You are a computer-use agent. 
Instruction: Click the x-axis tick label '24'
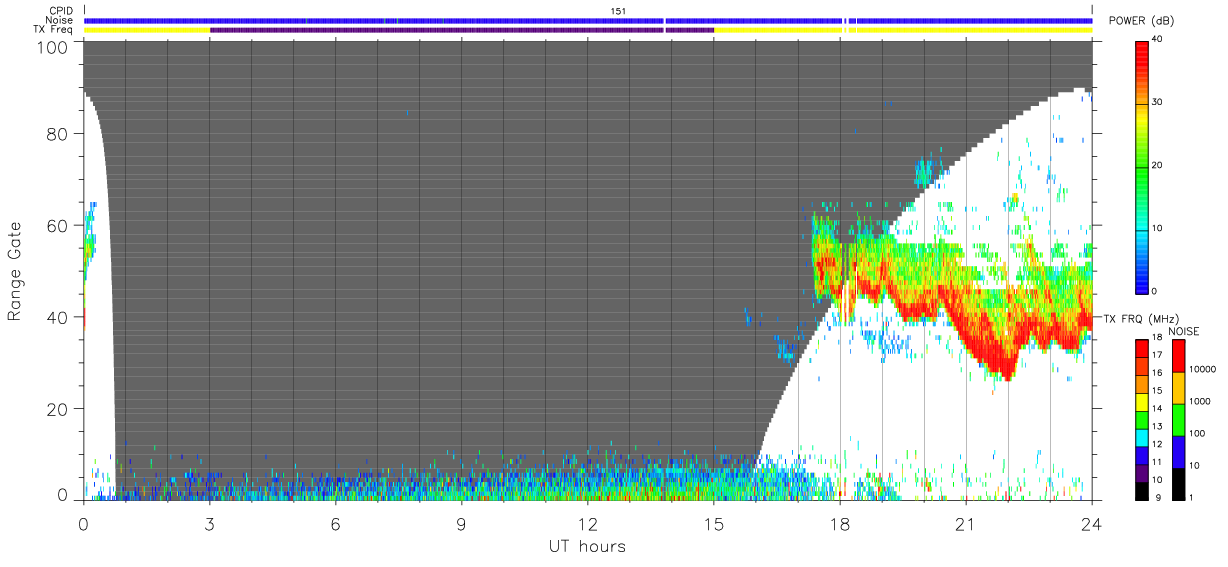[x=1092, y=523]
